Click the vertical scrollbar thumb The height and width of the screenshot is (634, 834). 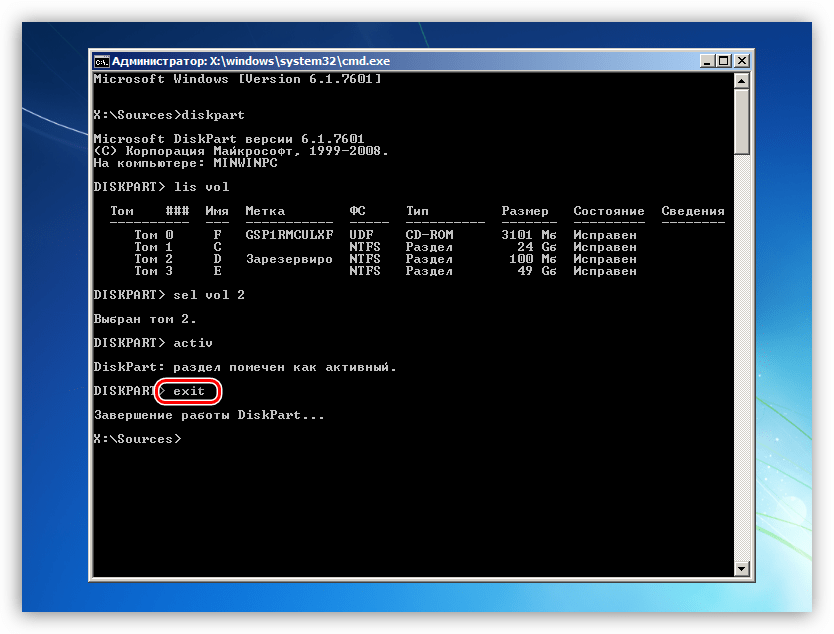741,122
